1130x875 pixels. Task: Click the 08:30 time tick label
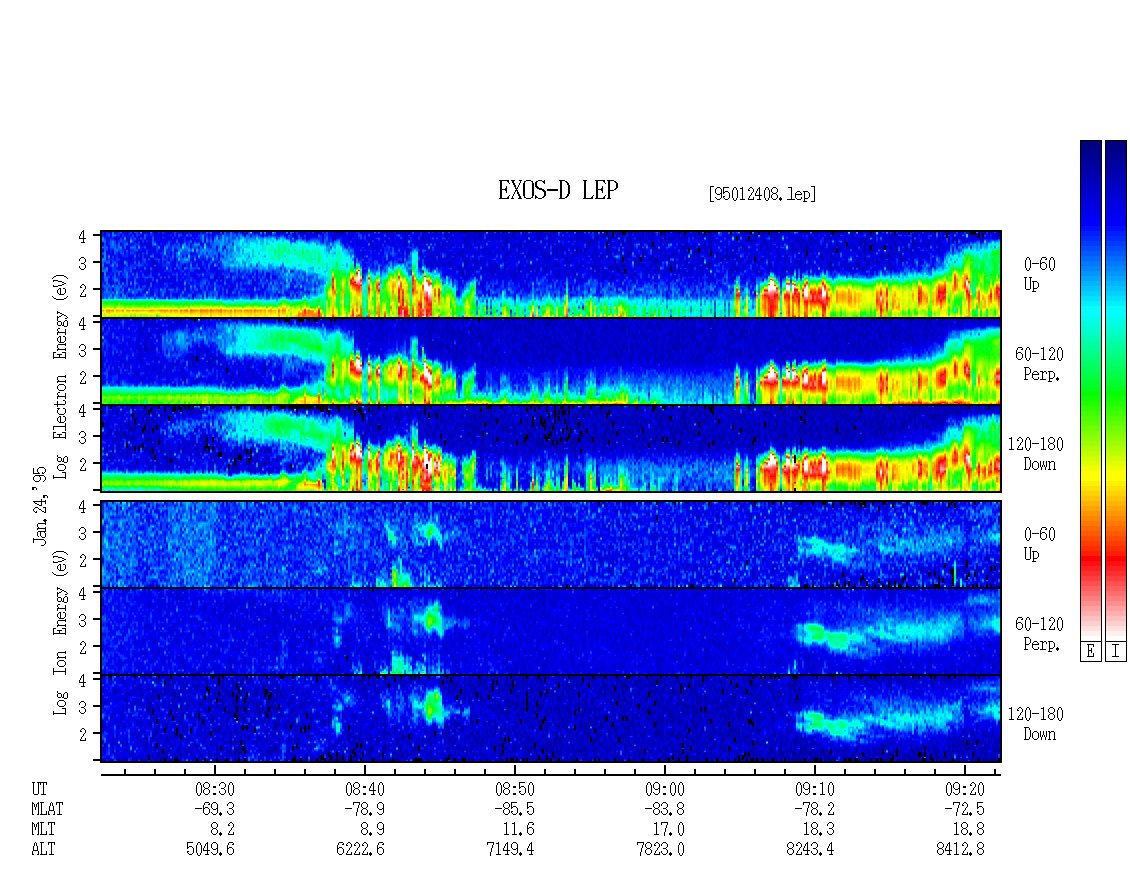[215, 789]
